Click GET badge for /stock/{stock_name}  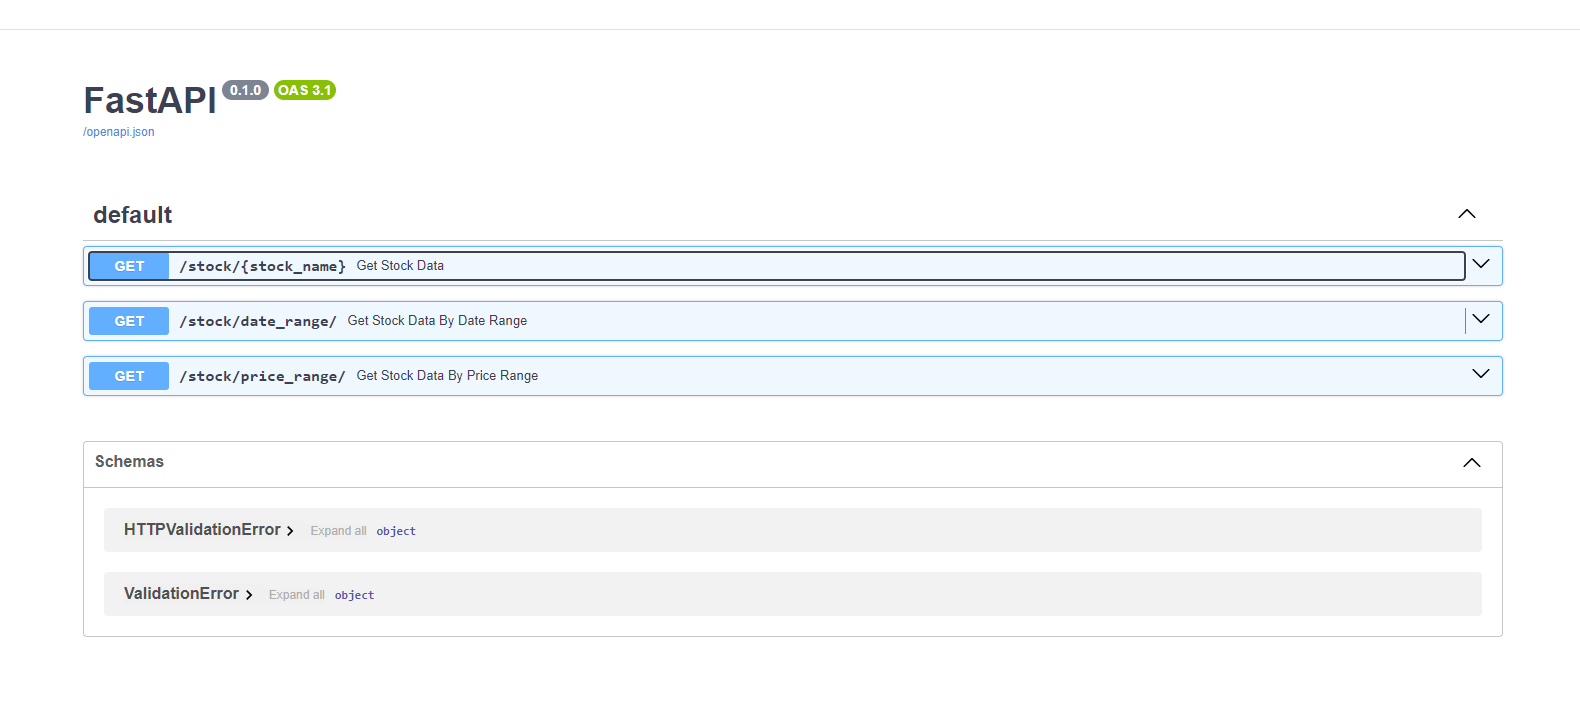pyautogui.click(x=129, y=266)
